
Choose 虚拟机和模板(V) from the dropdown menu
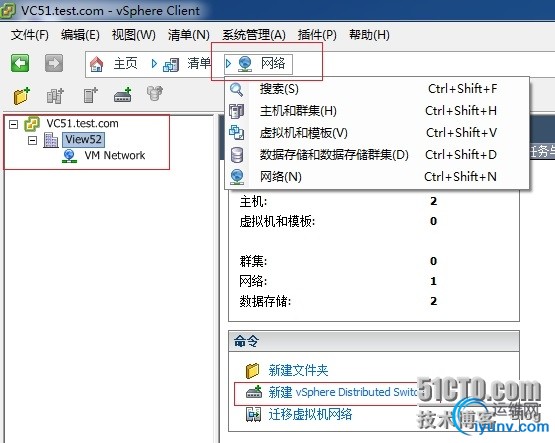tap(377, 133)
